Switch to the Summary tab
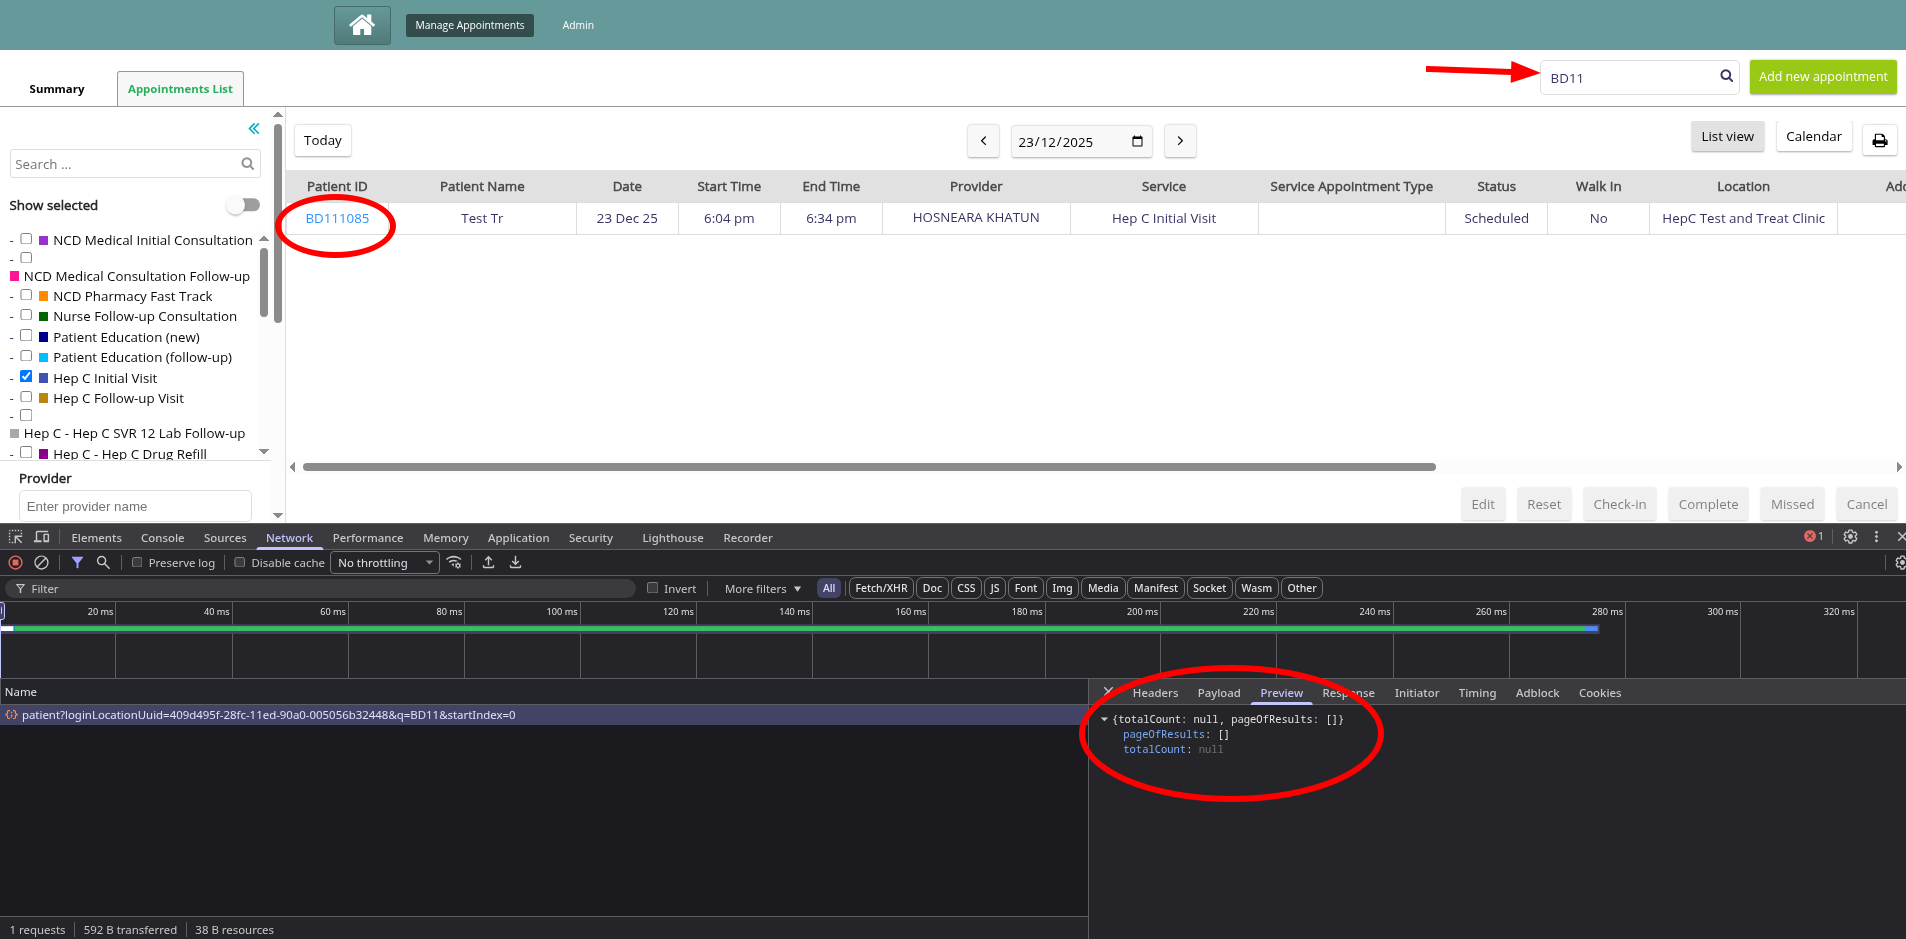1906x939 pixels. click(x=57, y=89)
